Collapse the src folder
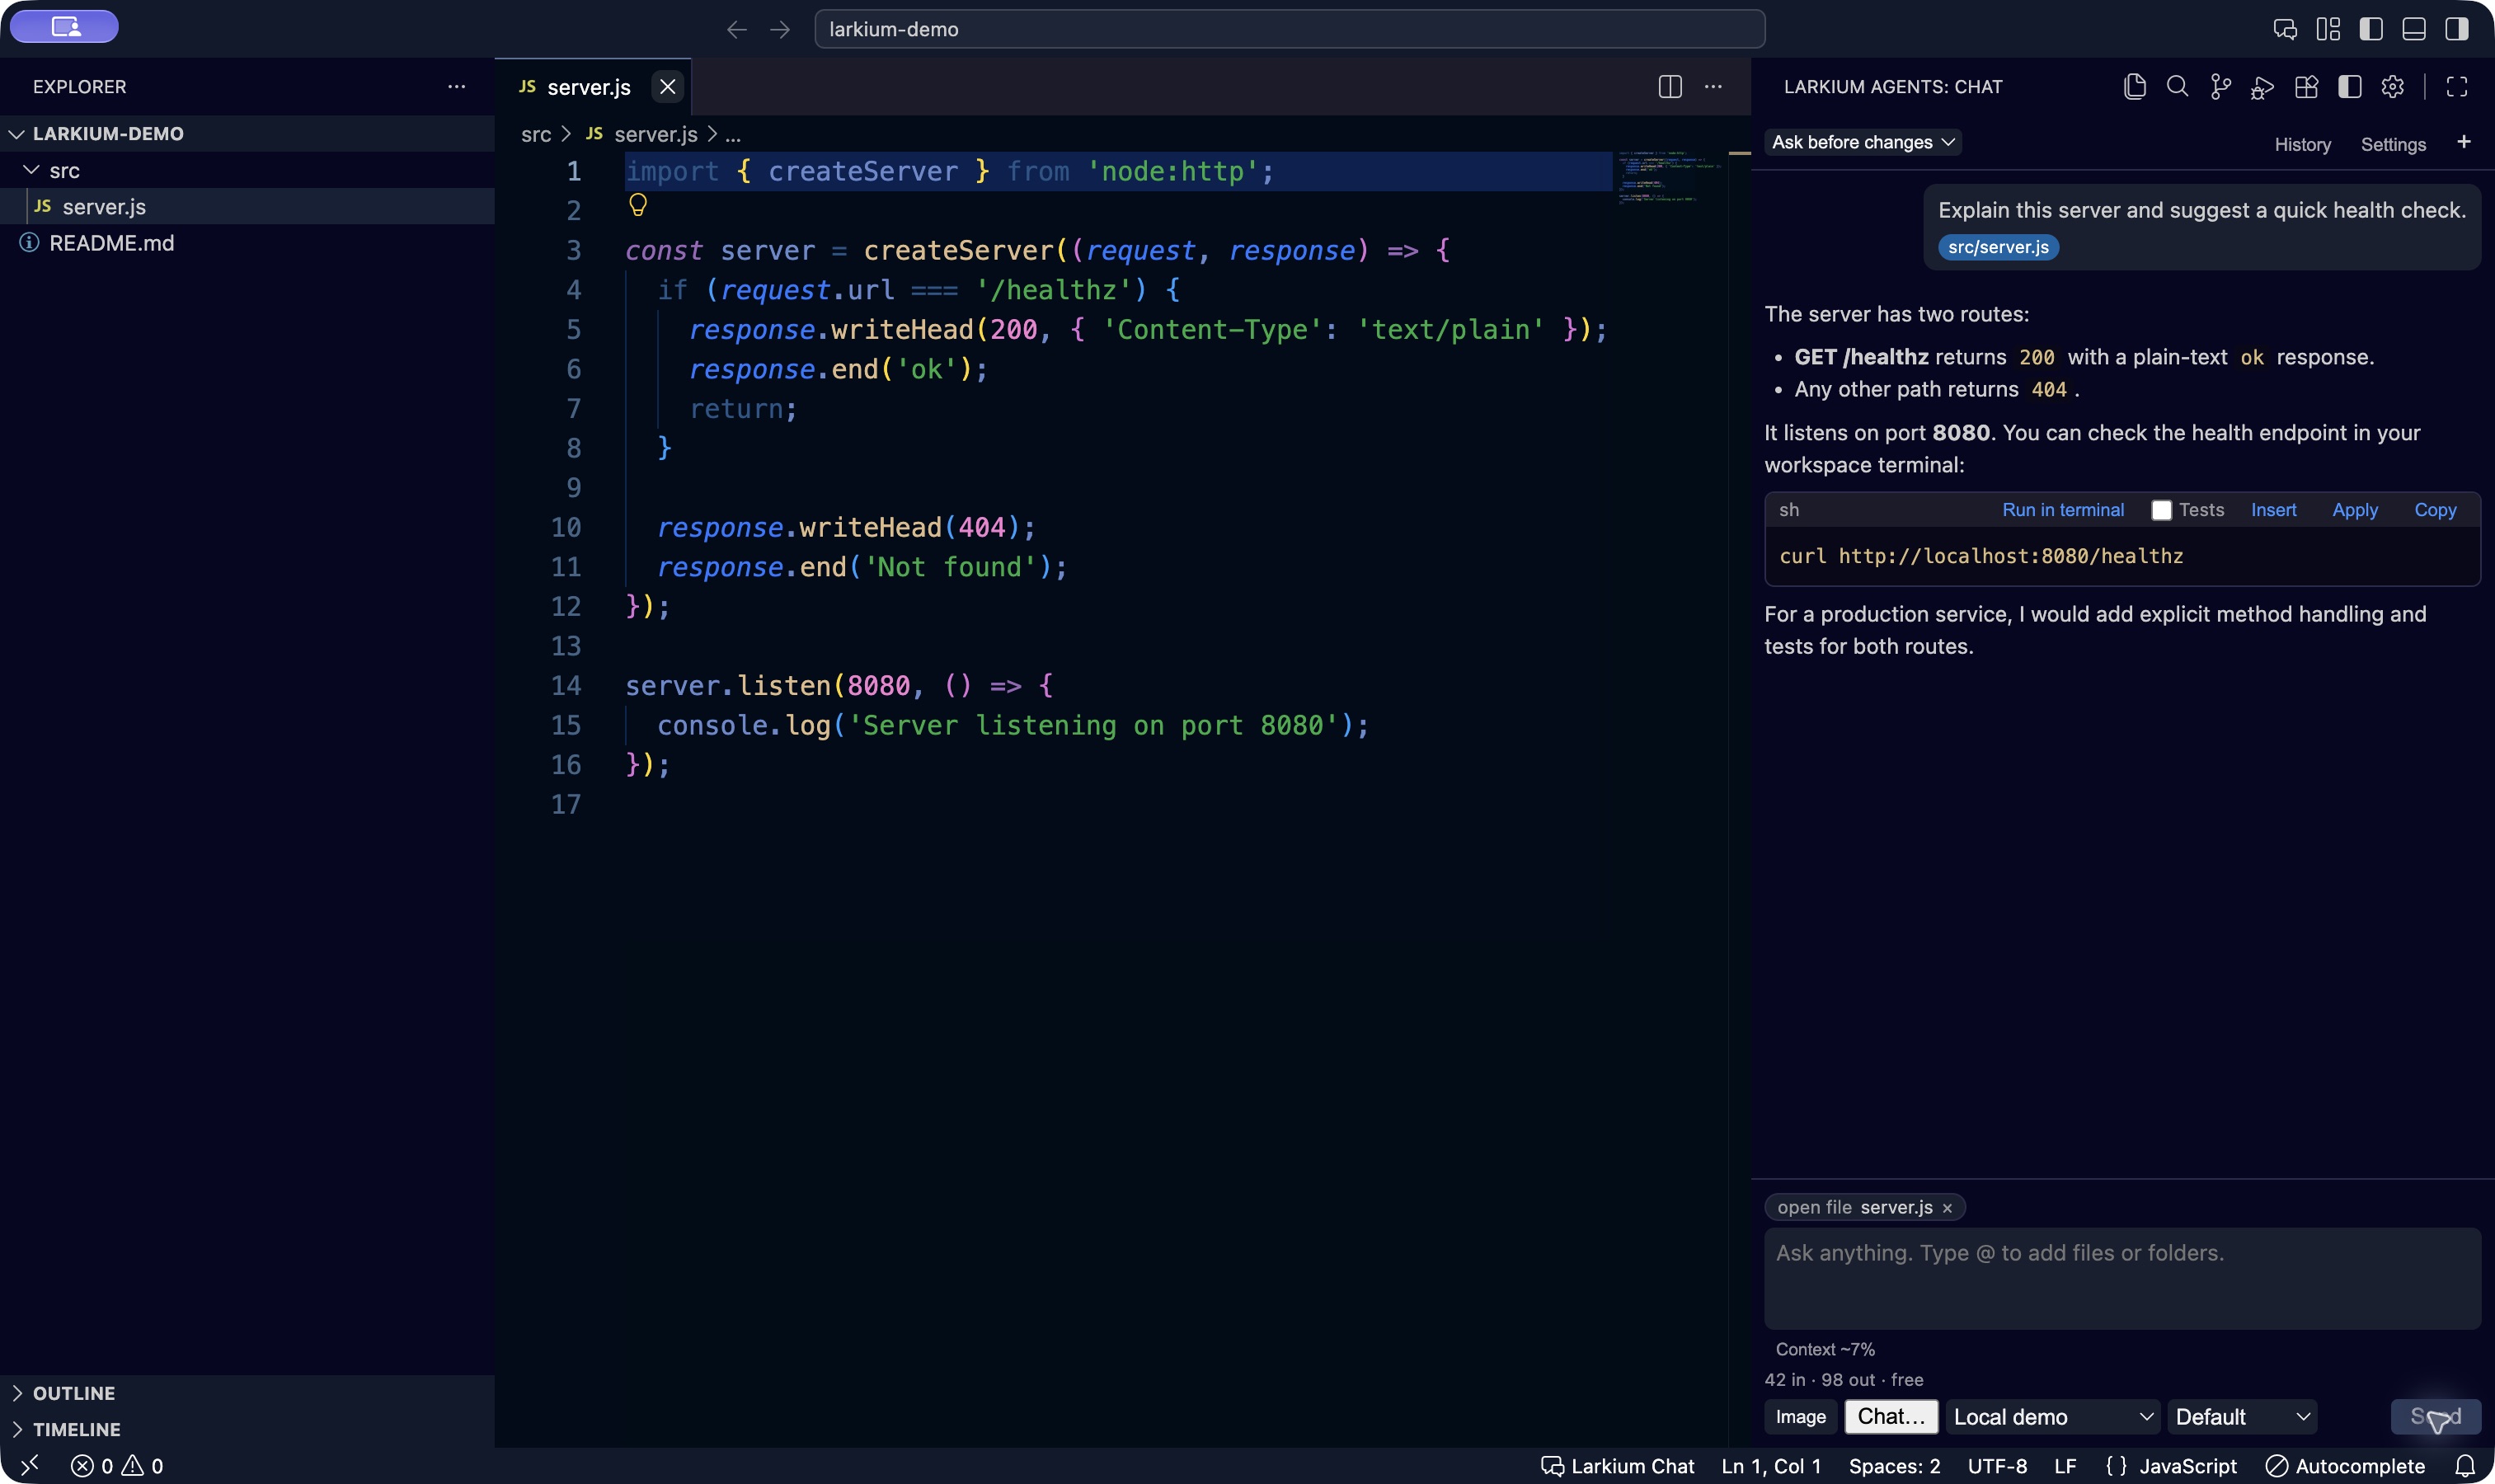 [x=247, y=170]
